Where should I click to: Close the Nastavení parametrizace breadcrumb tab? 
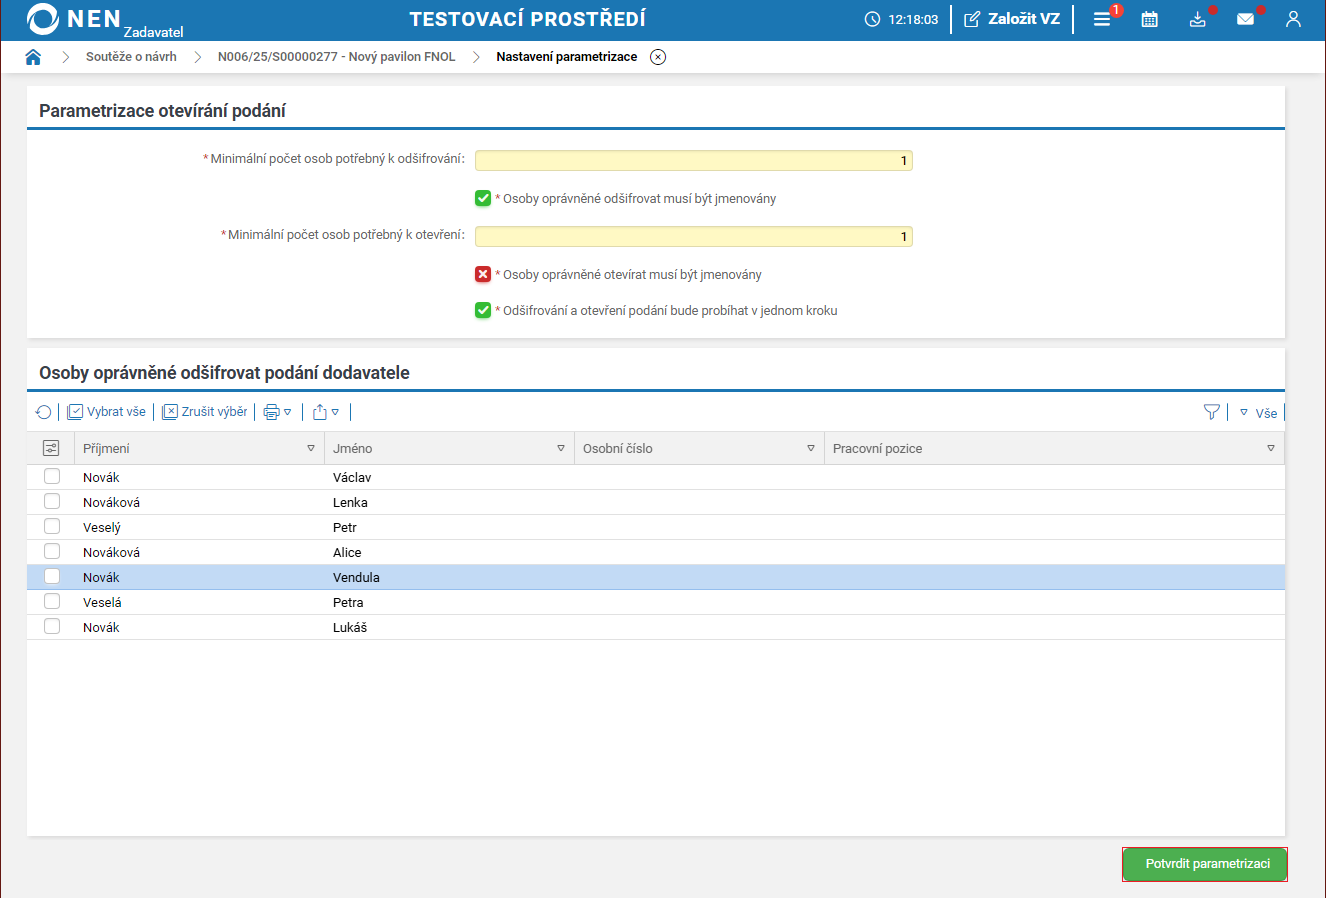click(x=658, y=57)
